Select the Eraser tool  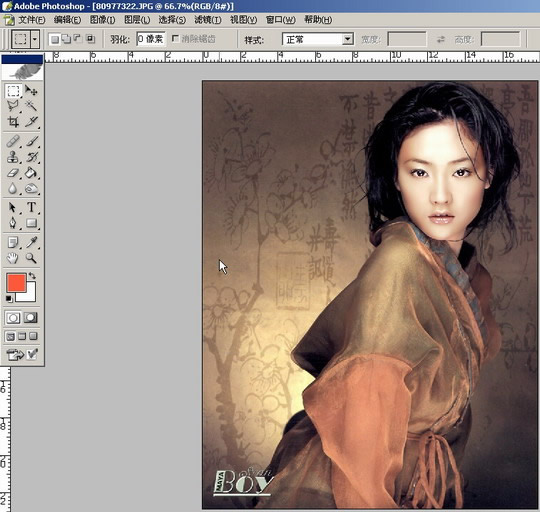pyautogui.click(x=13, y=173)
